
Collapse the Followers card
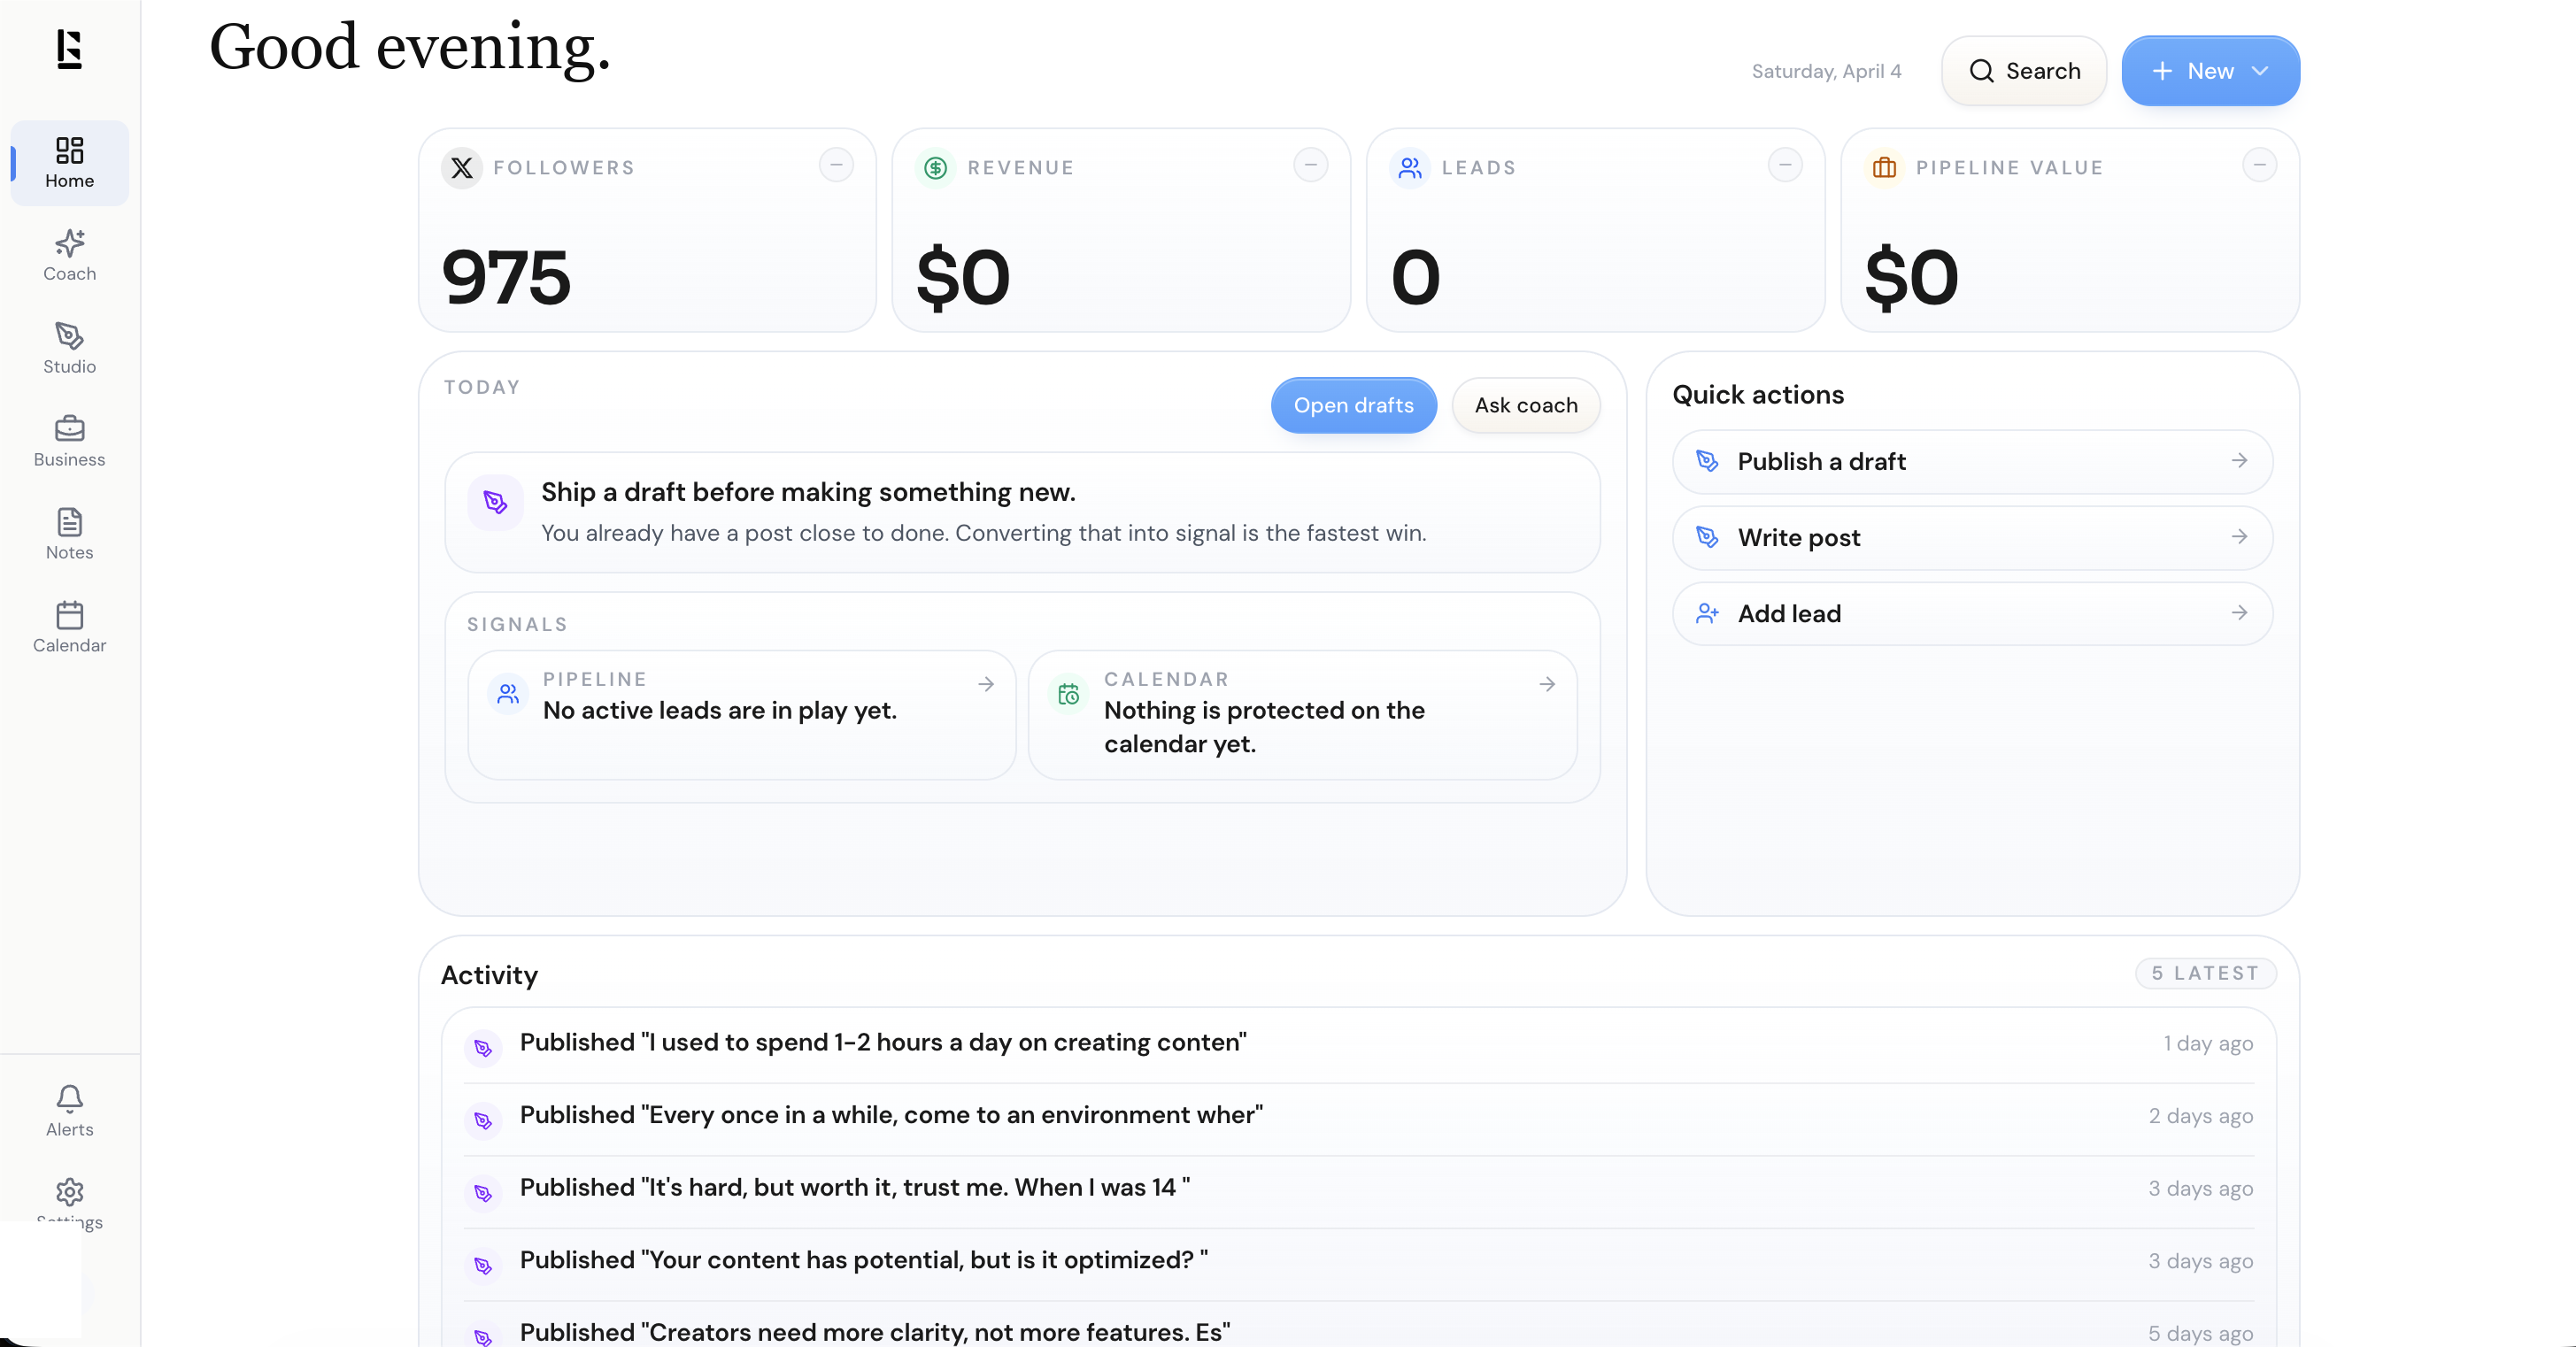pyautogui.click(x=836, y=165)
